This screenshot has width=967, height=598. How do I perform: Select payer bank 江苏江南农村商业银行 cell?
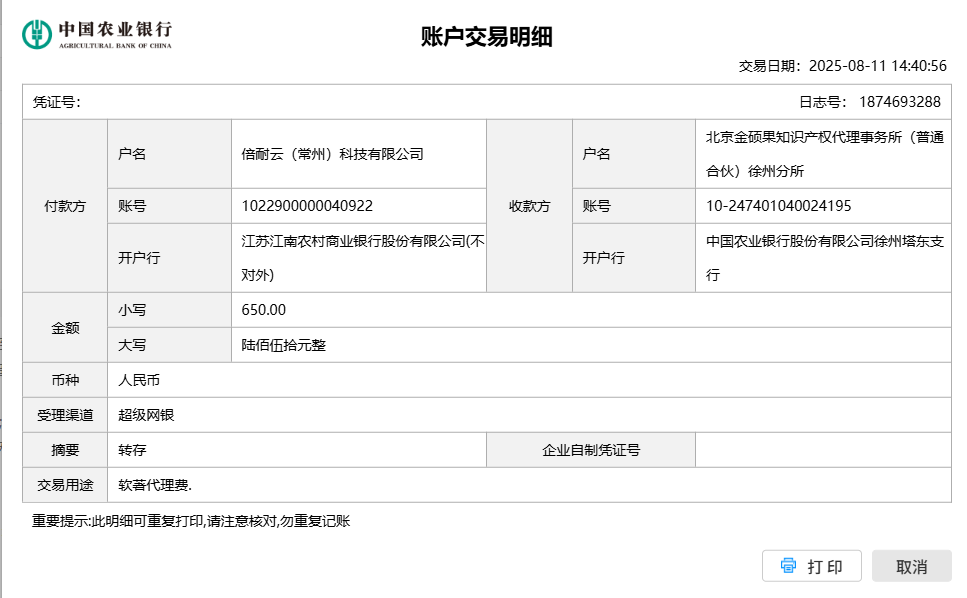point(362,258)
